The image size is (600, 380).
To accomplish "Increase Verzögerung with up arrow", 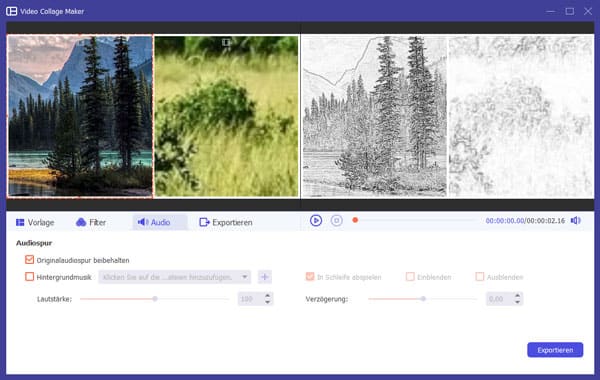I will pos(517,295).
